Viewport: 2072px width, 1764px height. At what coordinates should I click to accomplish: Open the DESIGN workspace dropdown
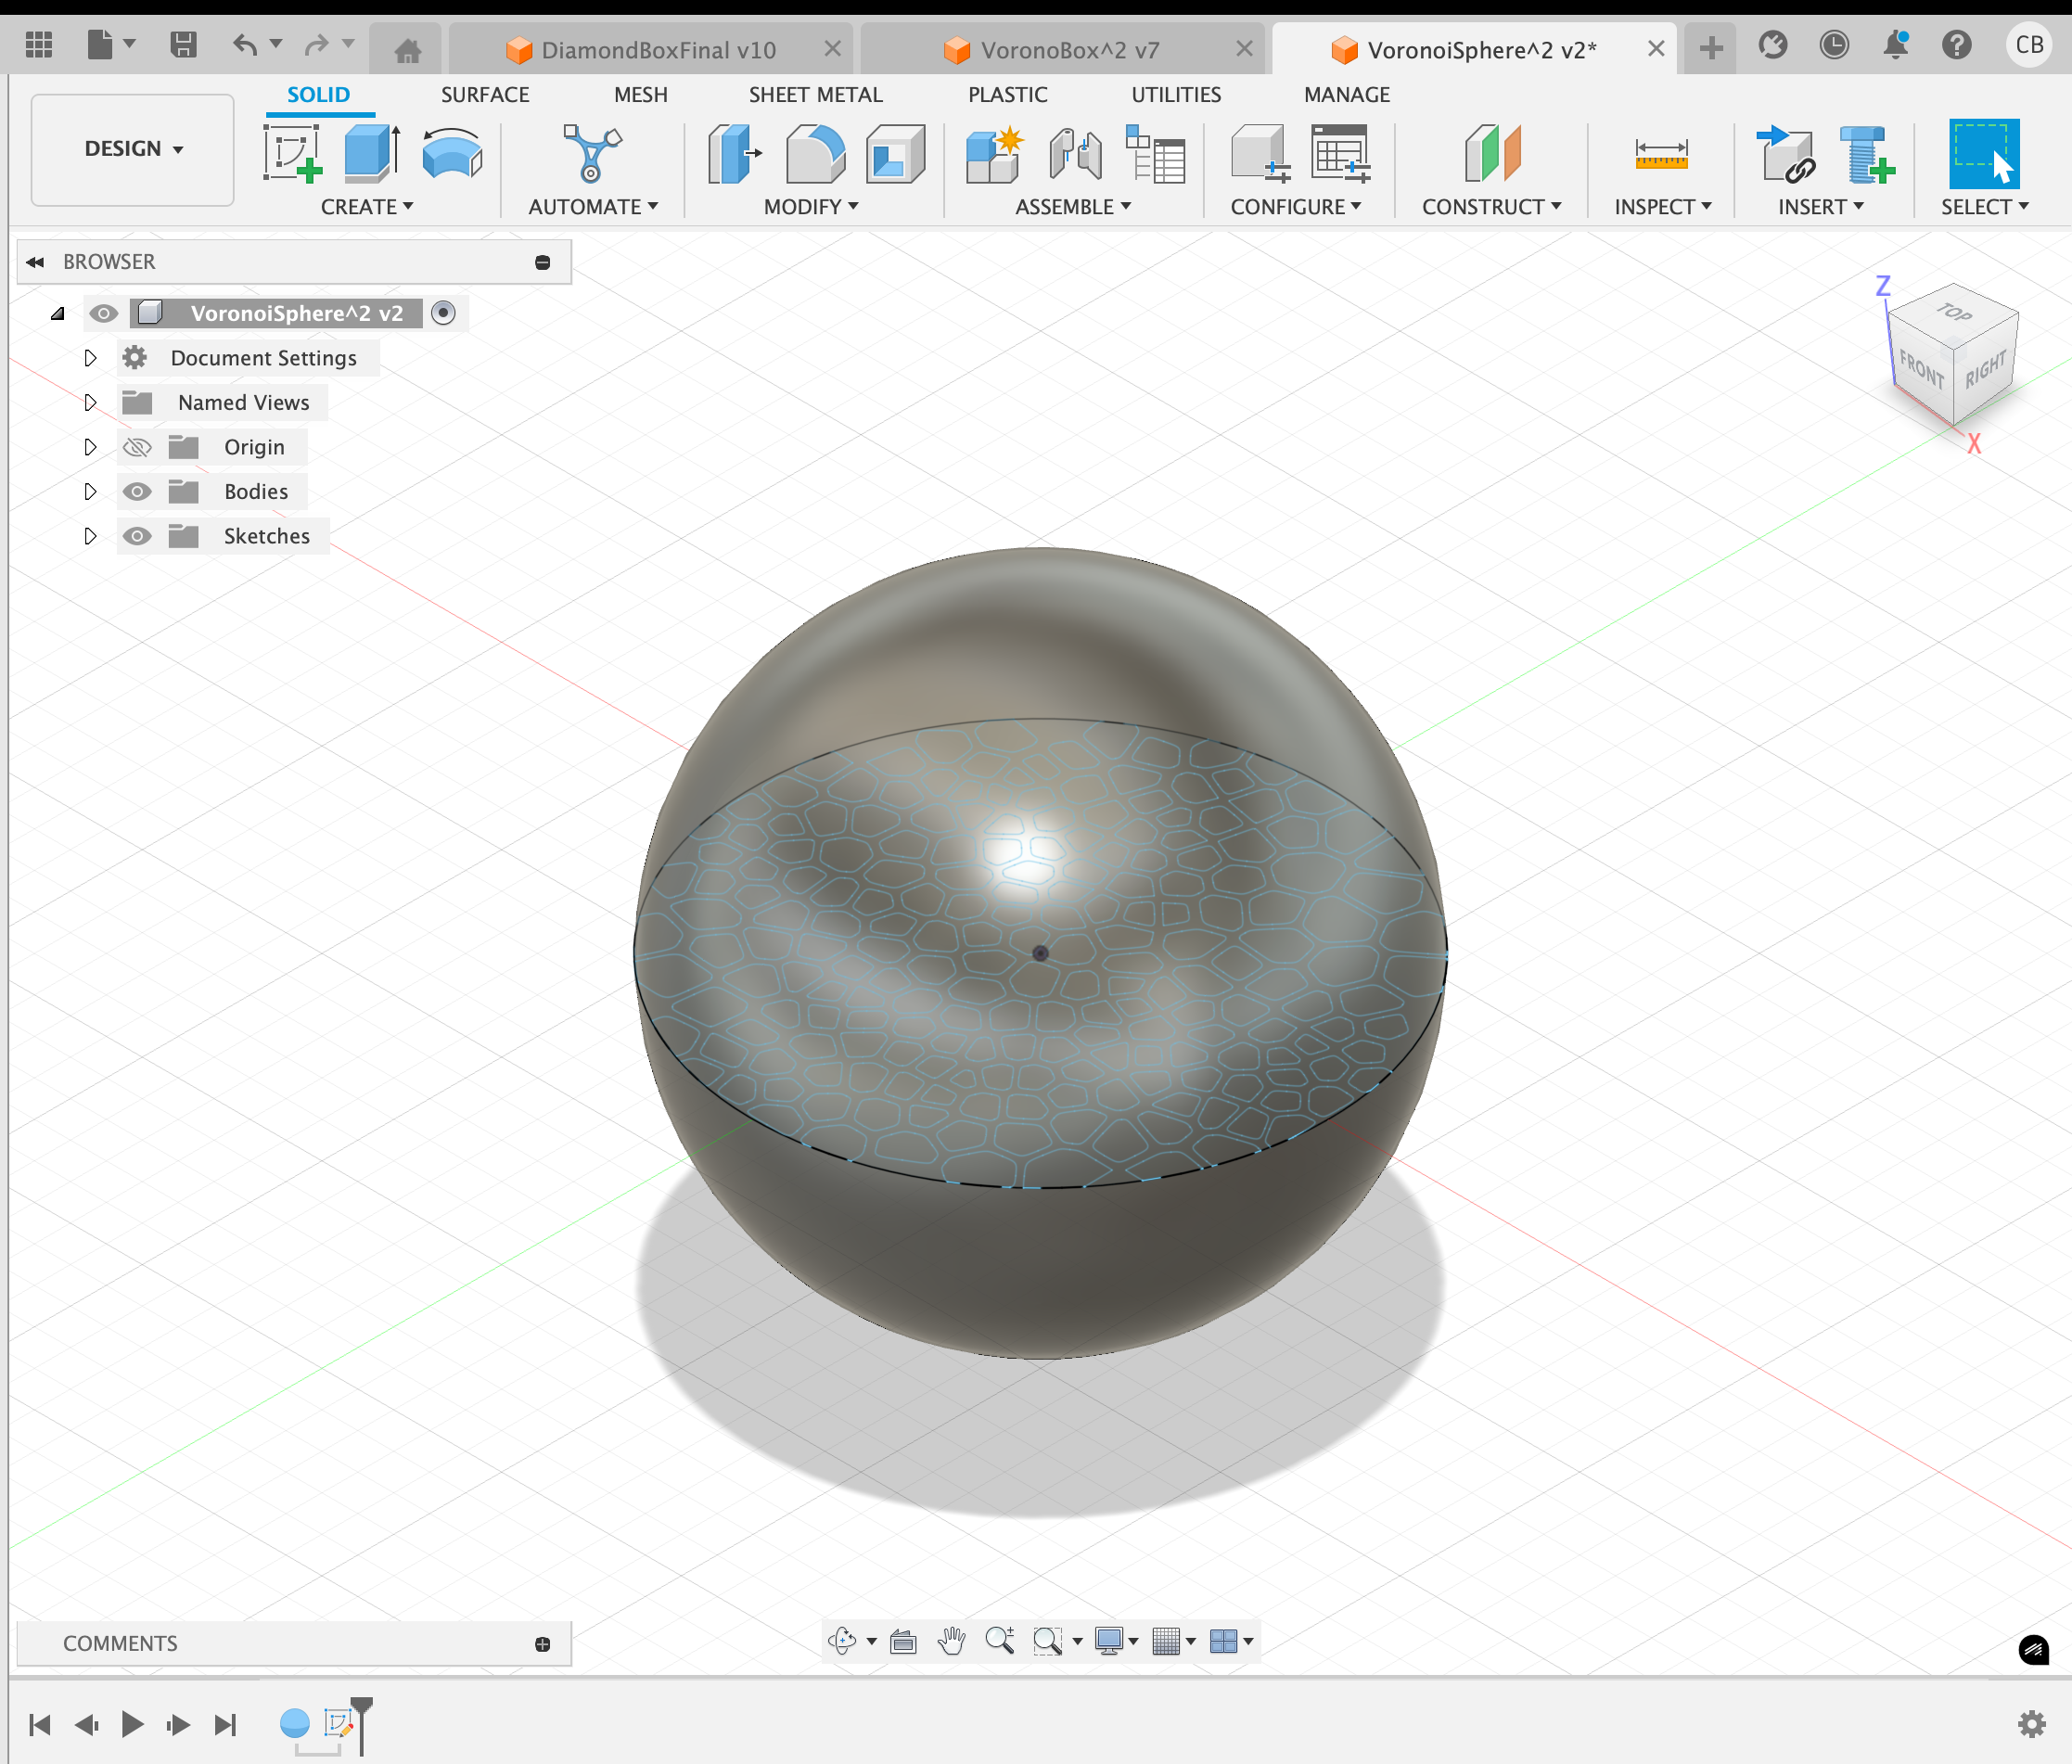tap(133, 149)
